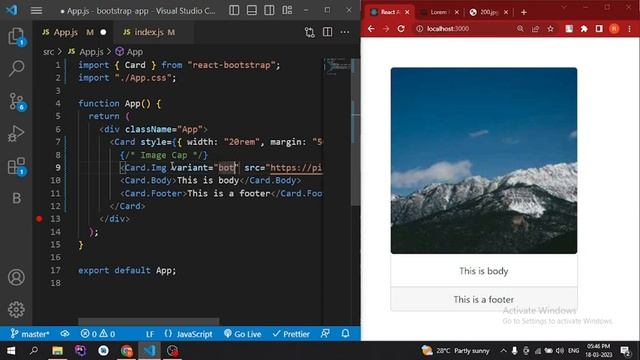Open the weather widget showing 28°C
This screenshot has height=360, width=640.
point(456,351)
